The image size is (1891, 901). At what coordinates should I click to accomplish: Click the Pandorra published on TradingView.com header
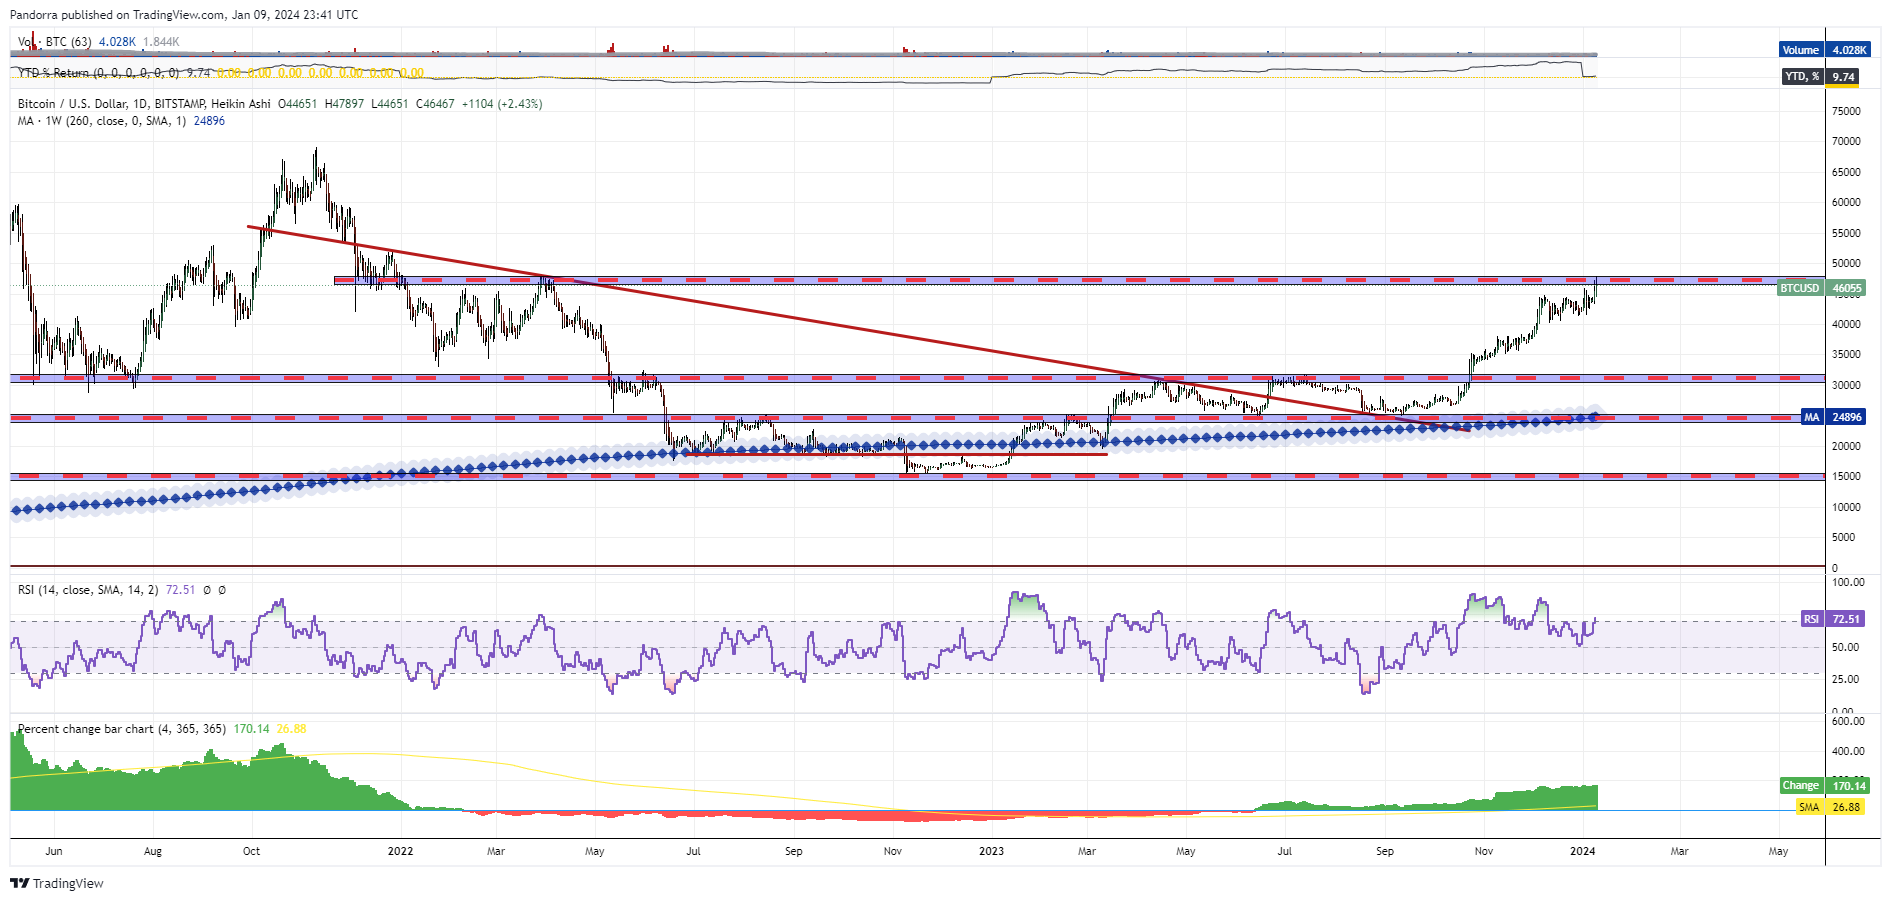[184, 15]
